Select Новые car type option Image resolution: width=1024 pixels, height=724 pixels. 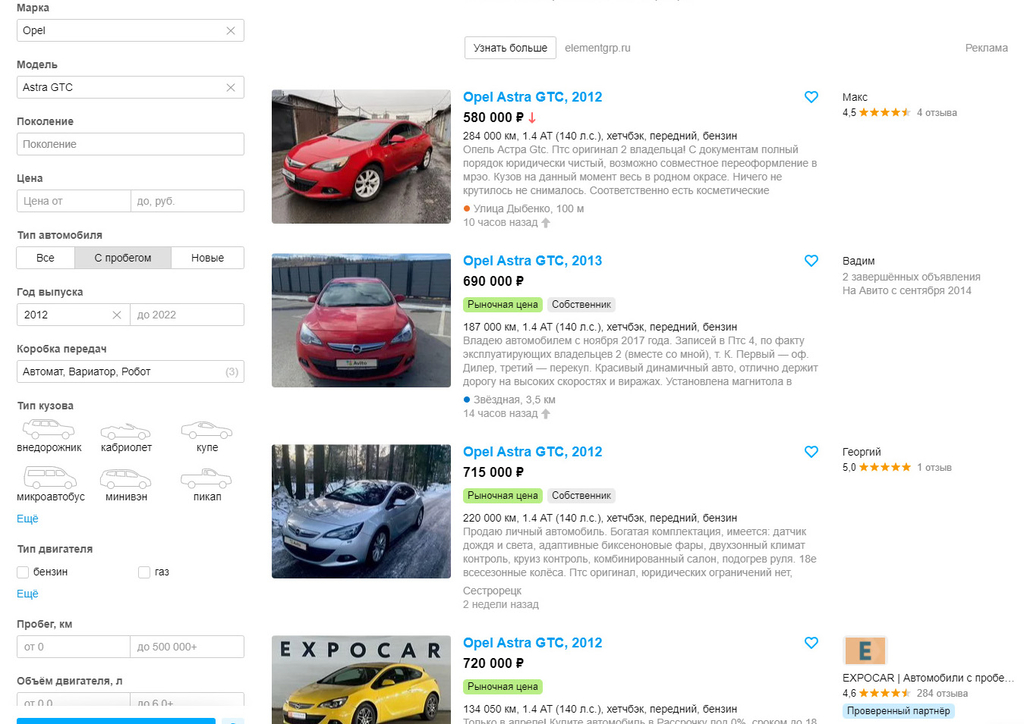208,258
